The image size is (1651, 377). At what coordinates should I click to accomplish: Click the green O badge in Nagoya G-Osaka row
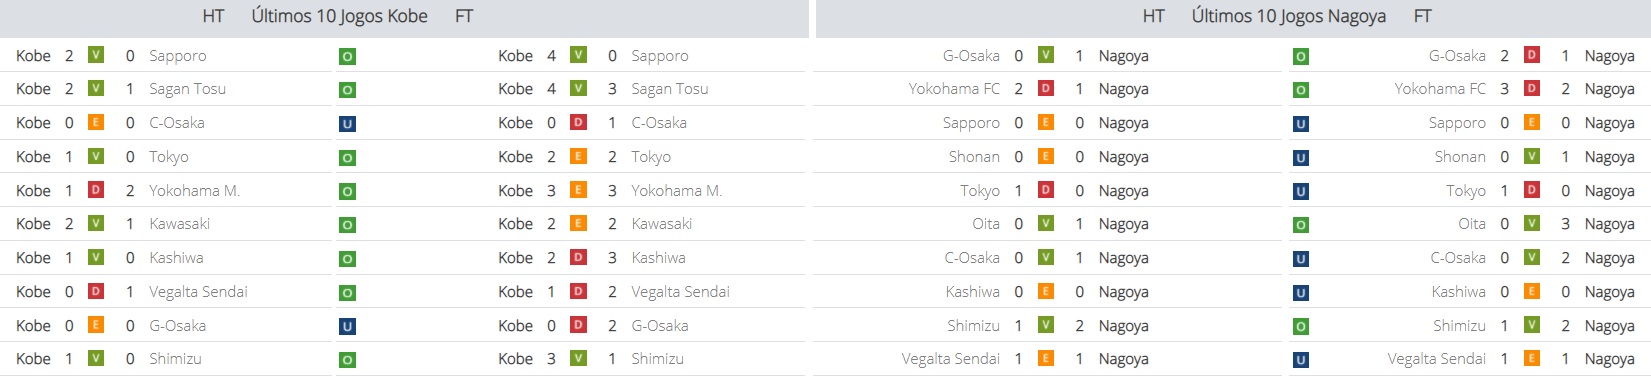(x=1300, y=57)
